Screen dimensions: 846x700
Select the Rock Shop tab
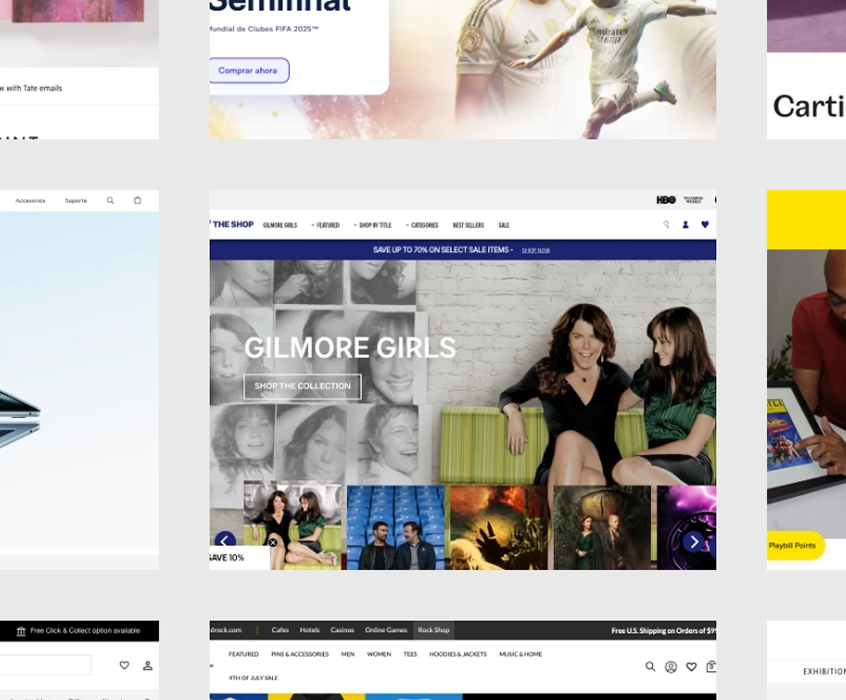[x=434, y=630]
